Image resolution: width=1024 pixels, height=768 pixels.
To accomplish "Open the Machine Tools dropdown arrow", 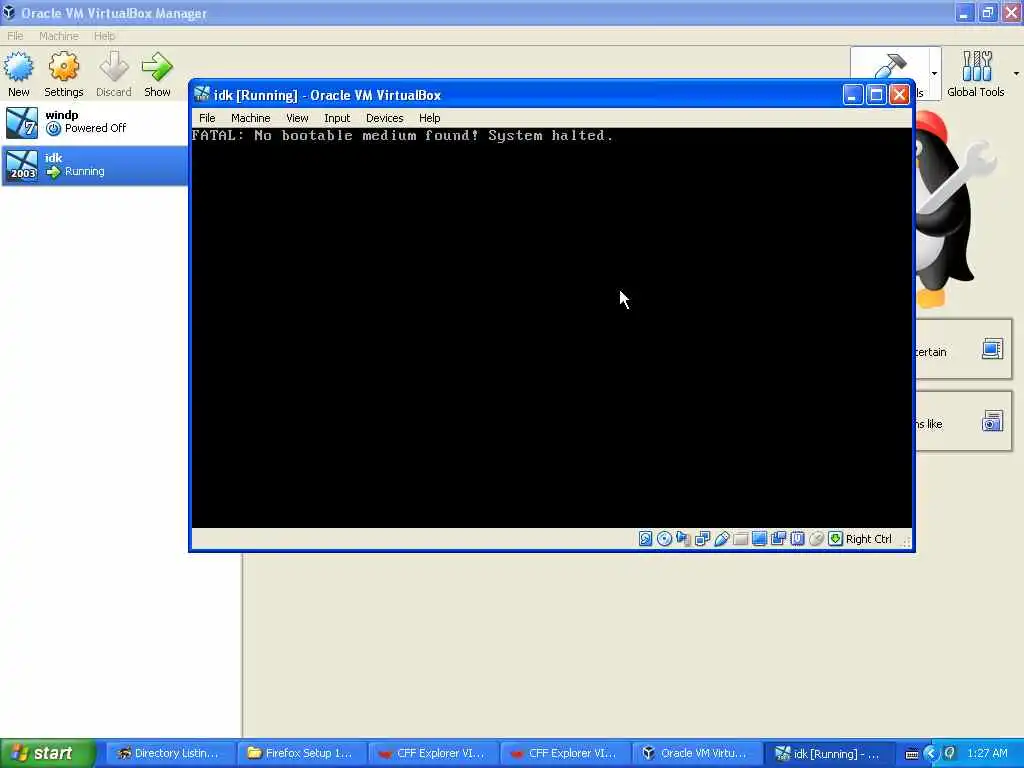I will tap(934, 73).
